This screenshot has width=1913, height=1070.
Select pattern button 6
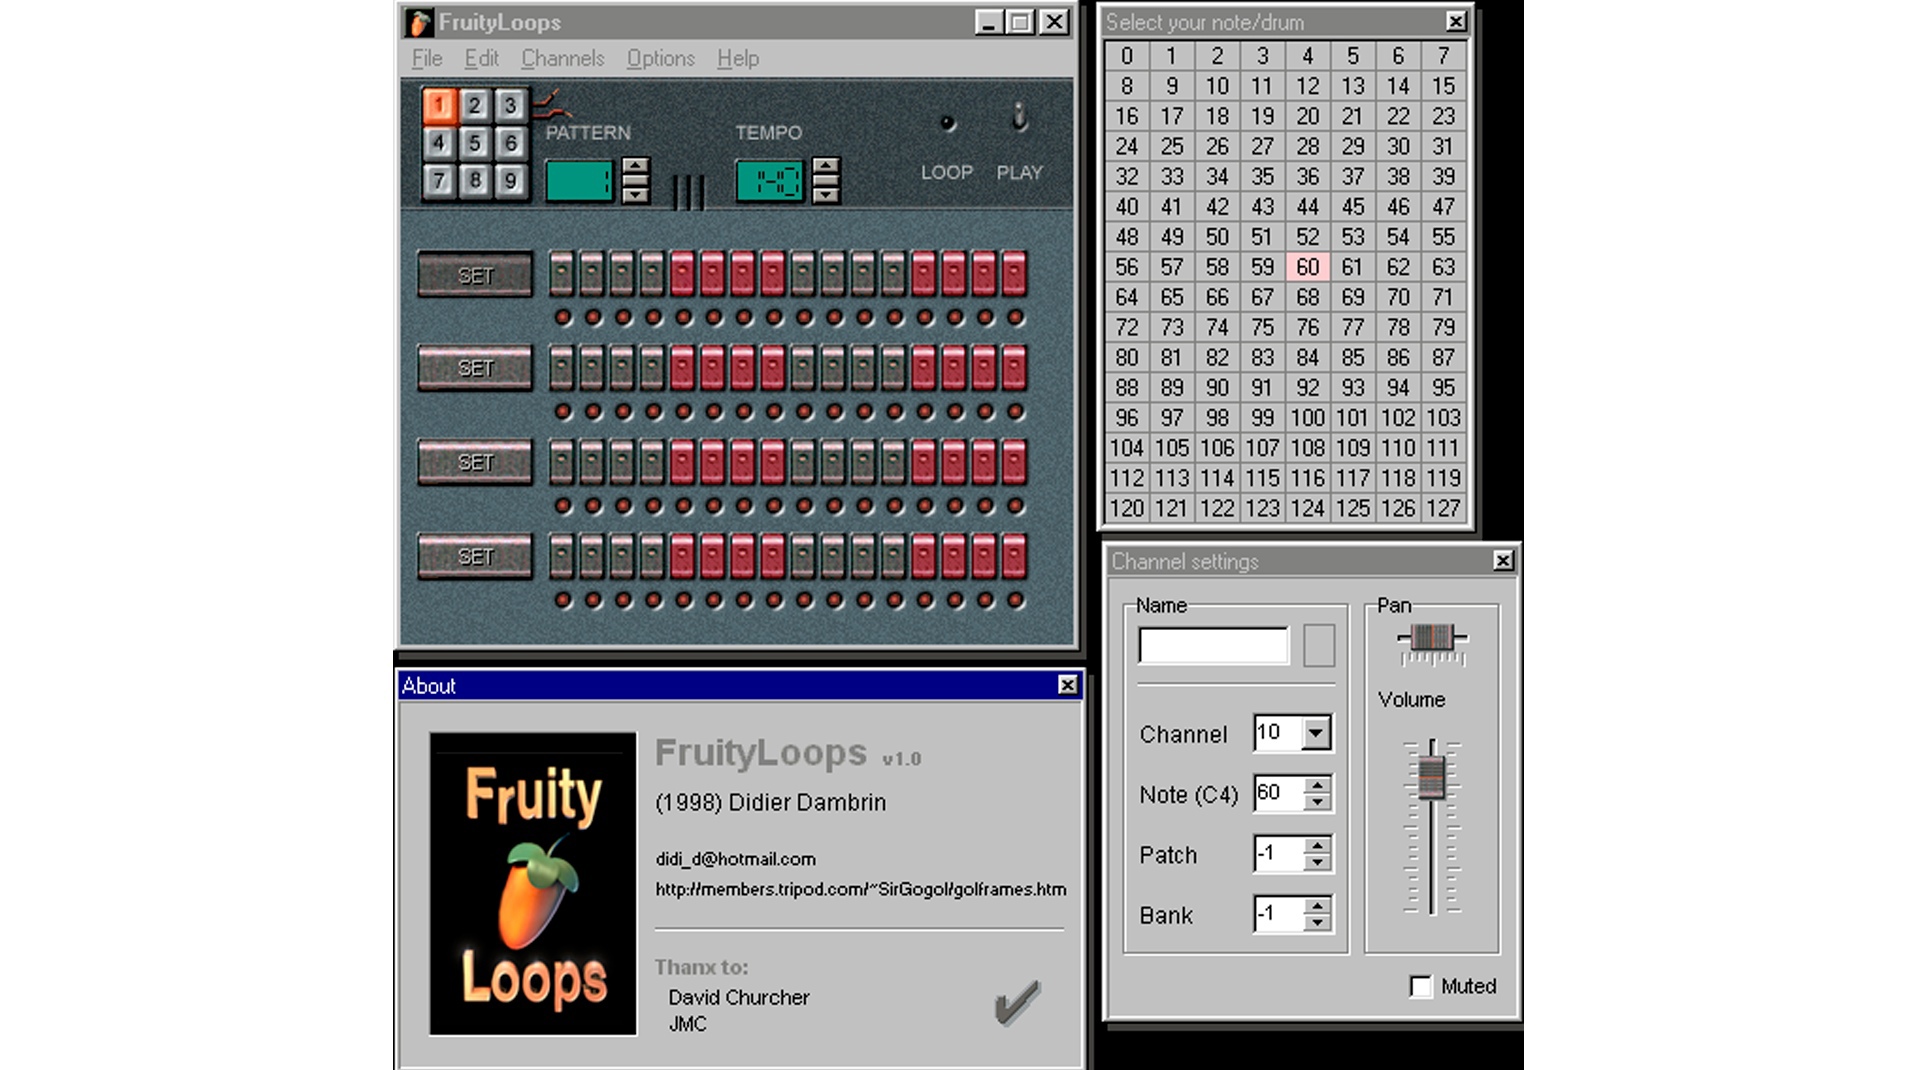(510, 143)
